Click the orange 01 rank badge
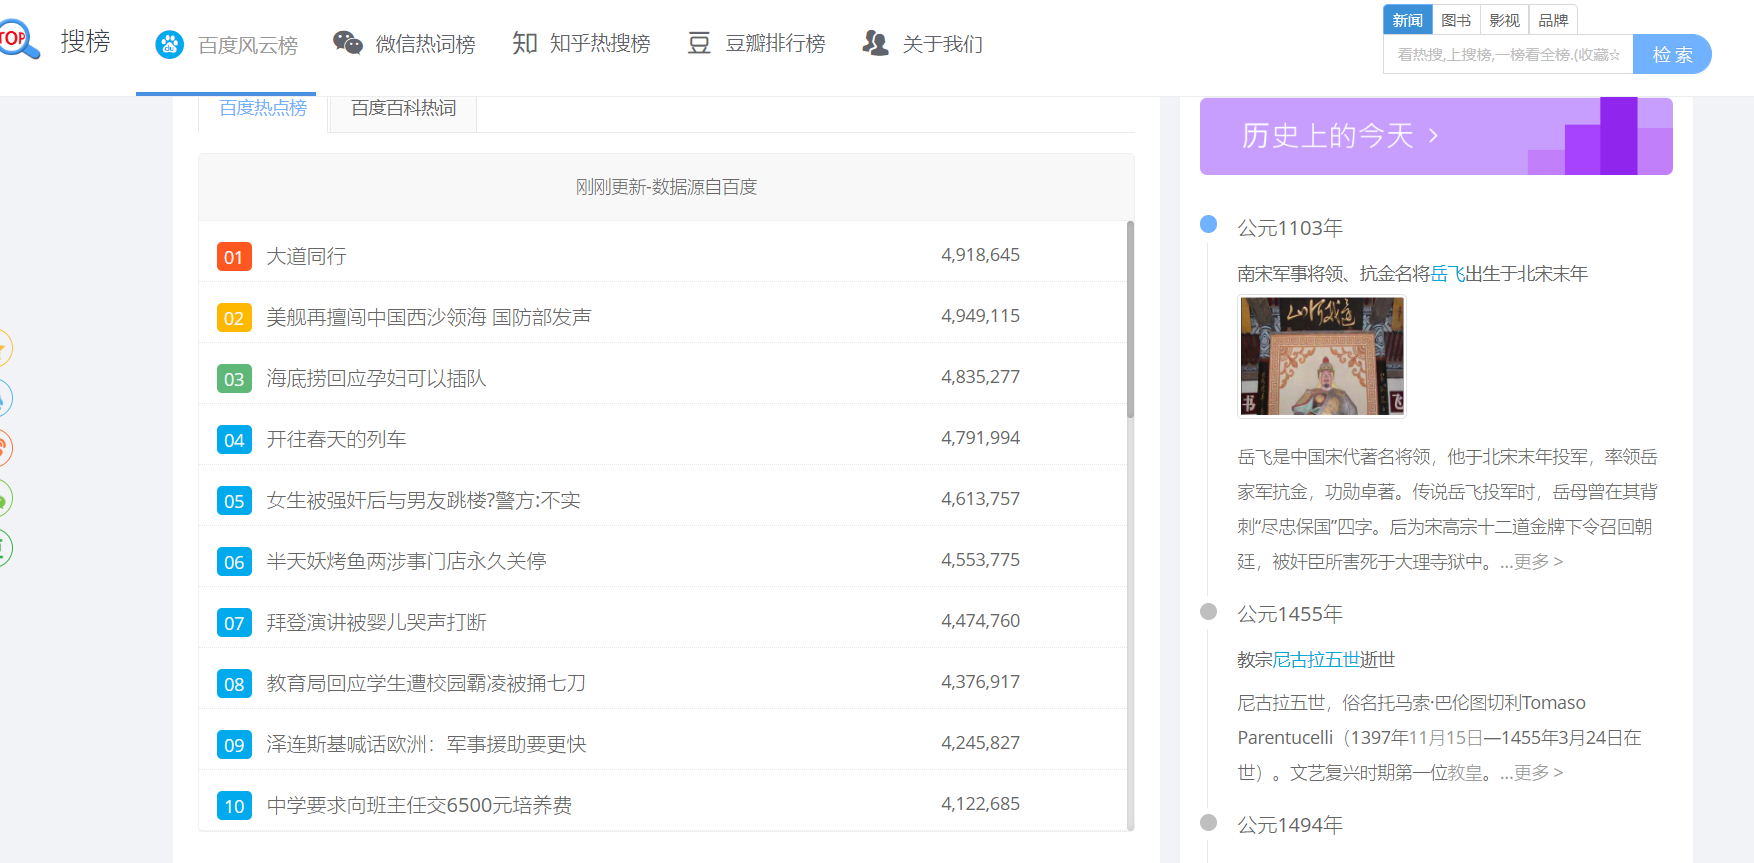This screenshot has width=1754, height=863. coord(234,257)
